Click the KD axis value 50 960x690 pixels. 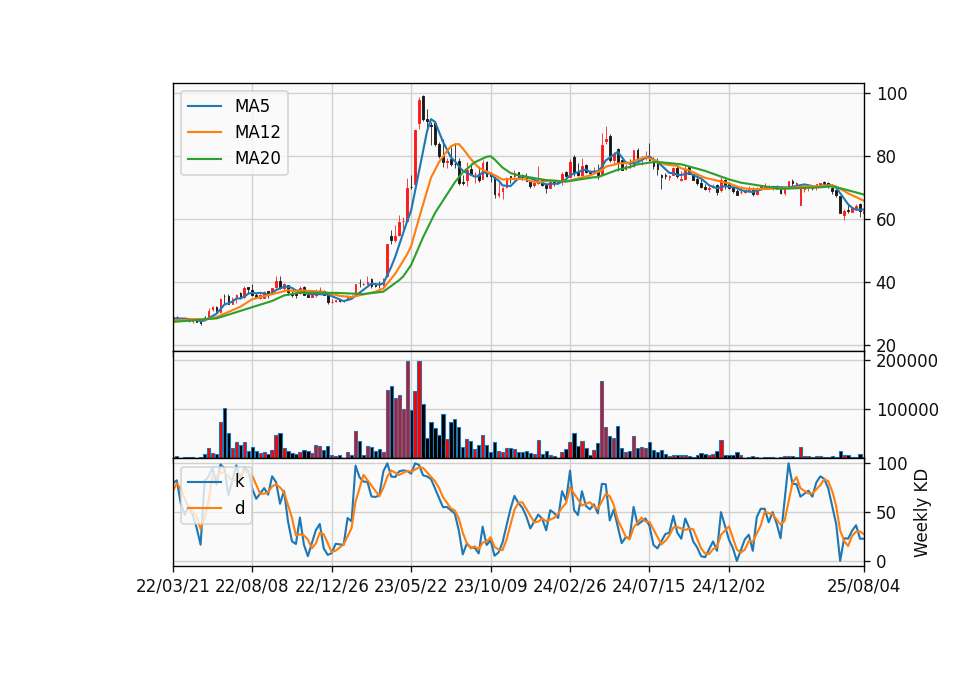coord(887,513)
